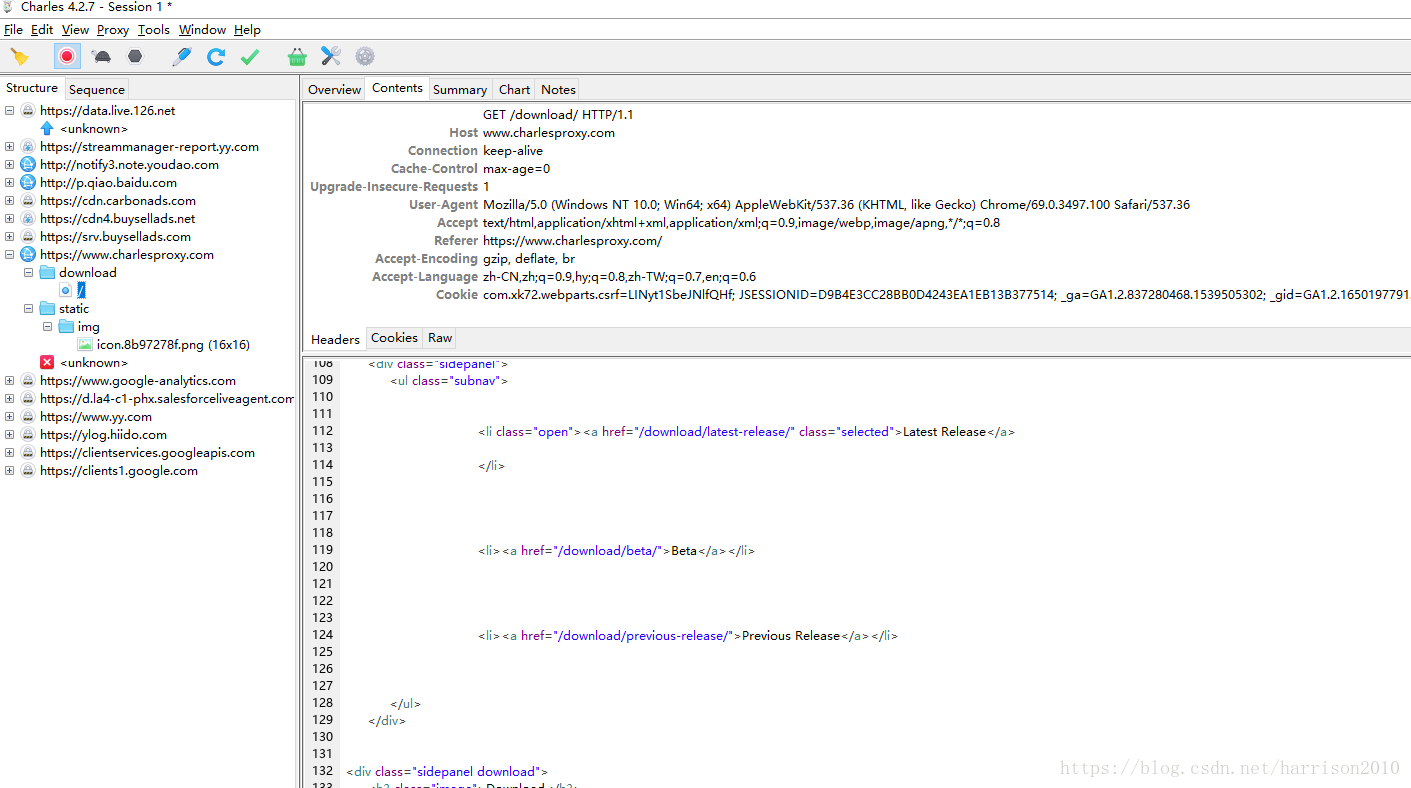The width and height of the screenshot is (1411, 788).
Task: Expand the notify3.note.youdao.com node
Action: point(9,165)
